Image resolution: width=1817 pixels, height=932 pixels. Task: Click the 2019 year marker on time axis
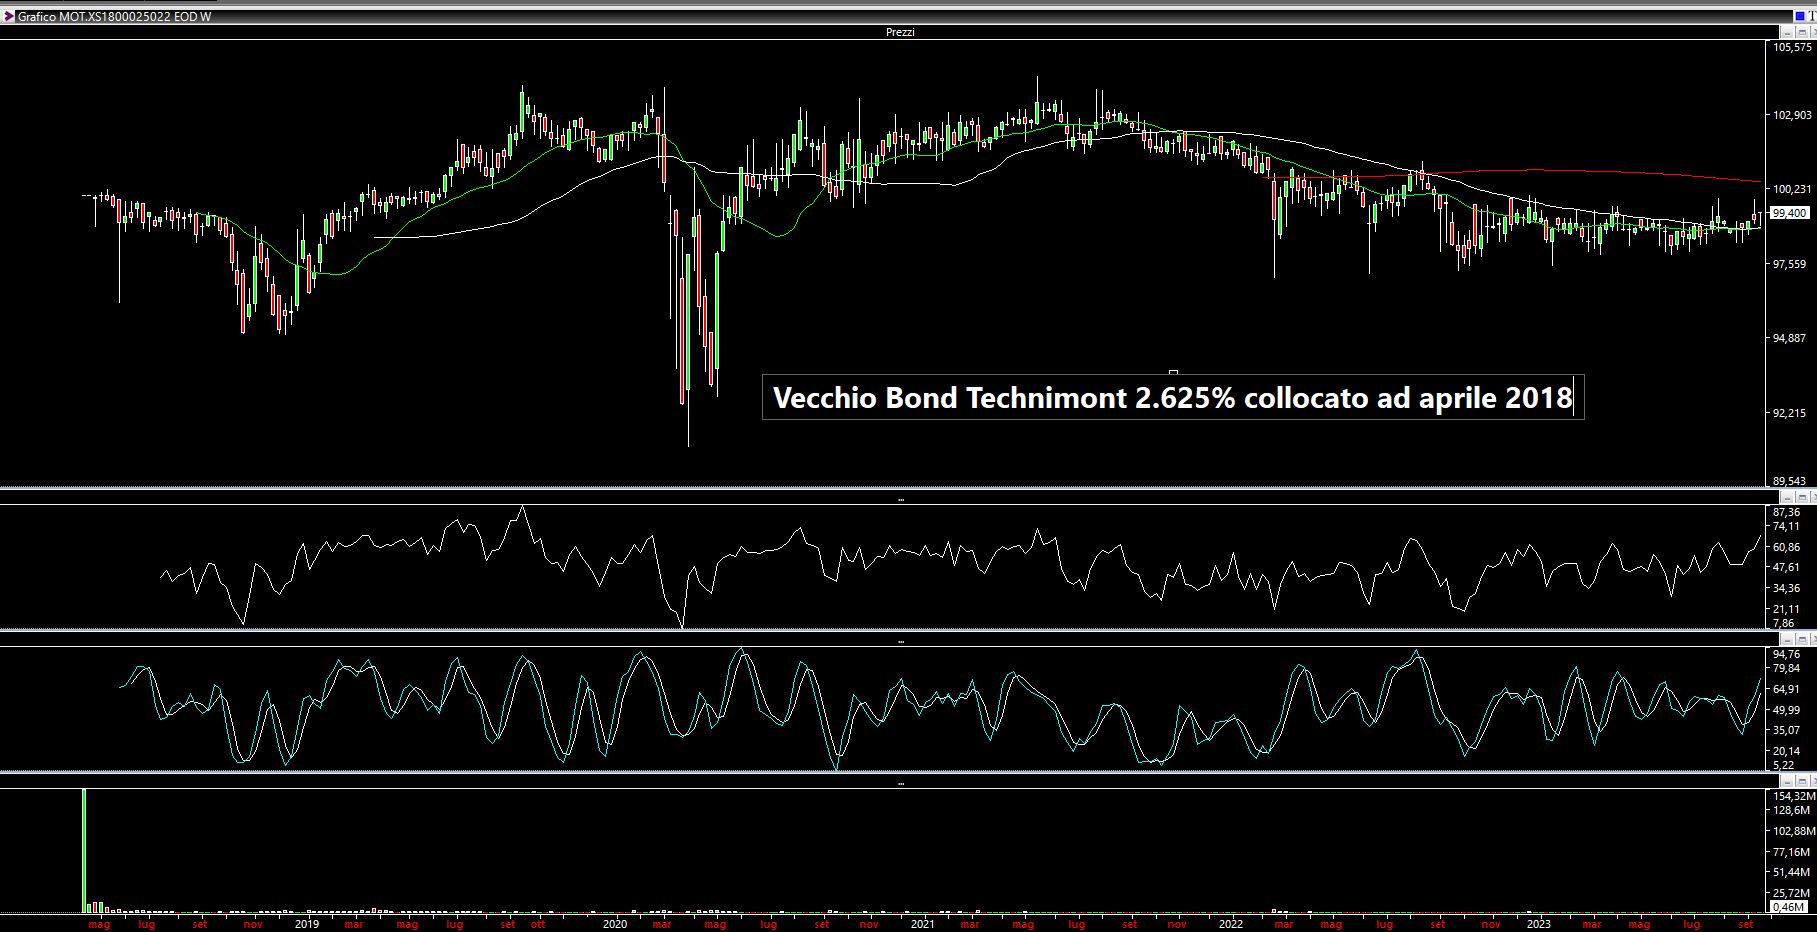(x=307, y=924)
